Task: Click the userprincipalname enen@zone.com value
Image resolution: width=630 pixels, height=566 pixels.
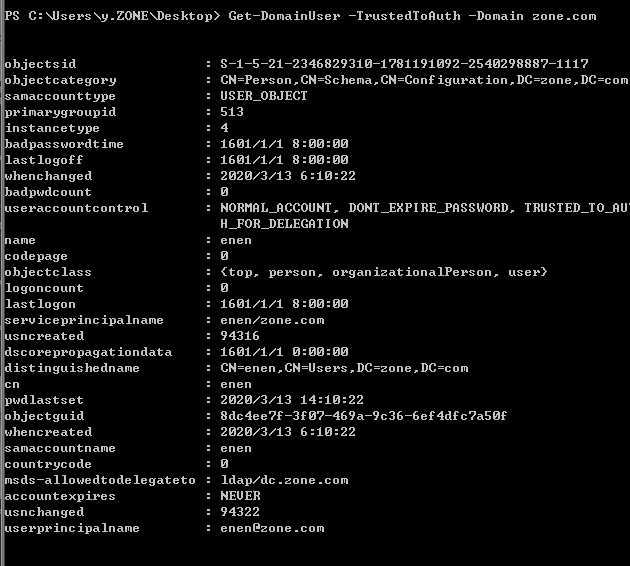Action: point(272,528)
